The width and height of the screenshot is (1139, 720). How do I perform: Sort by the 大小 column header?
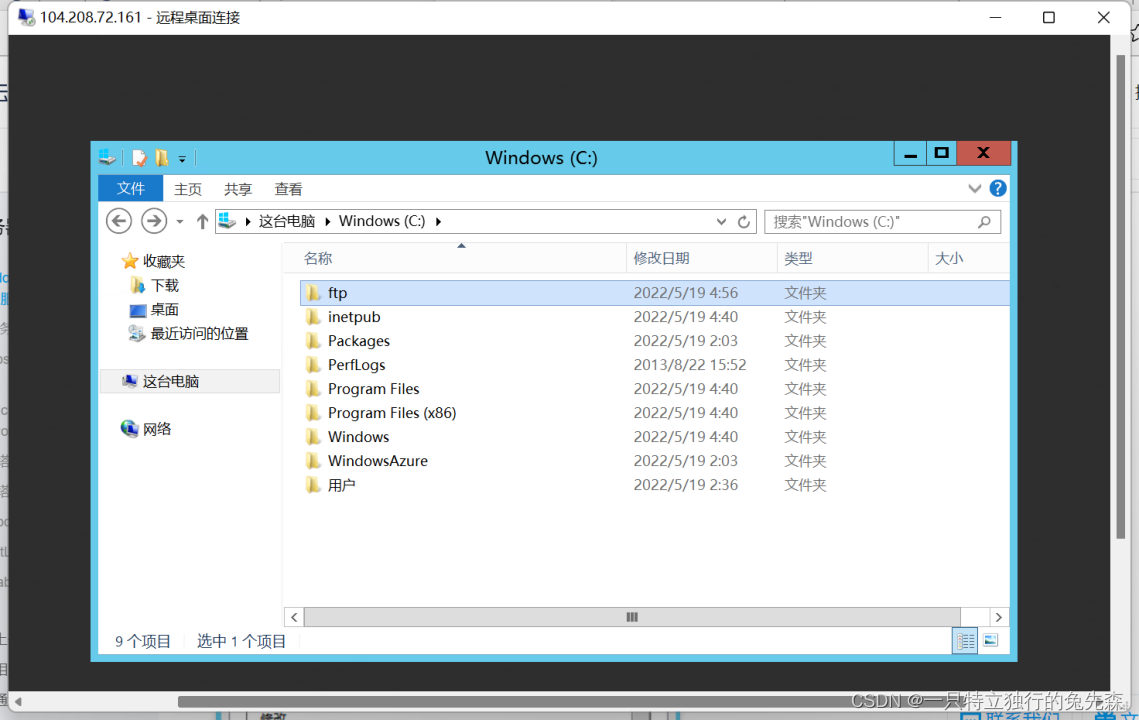[x=969, y=258]
